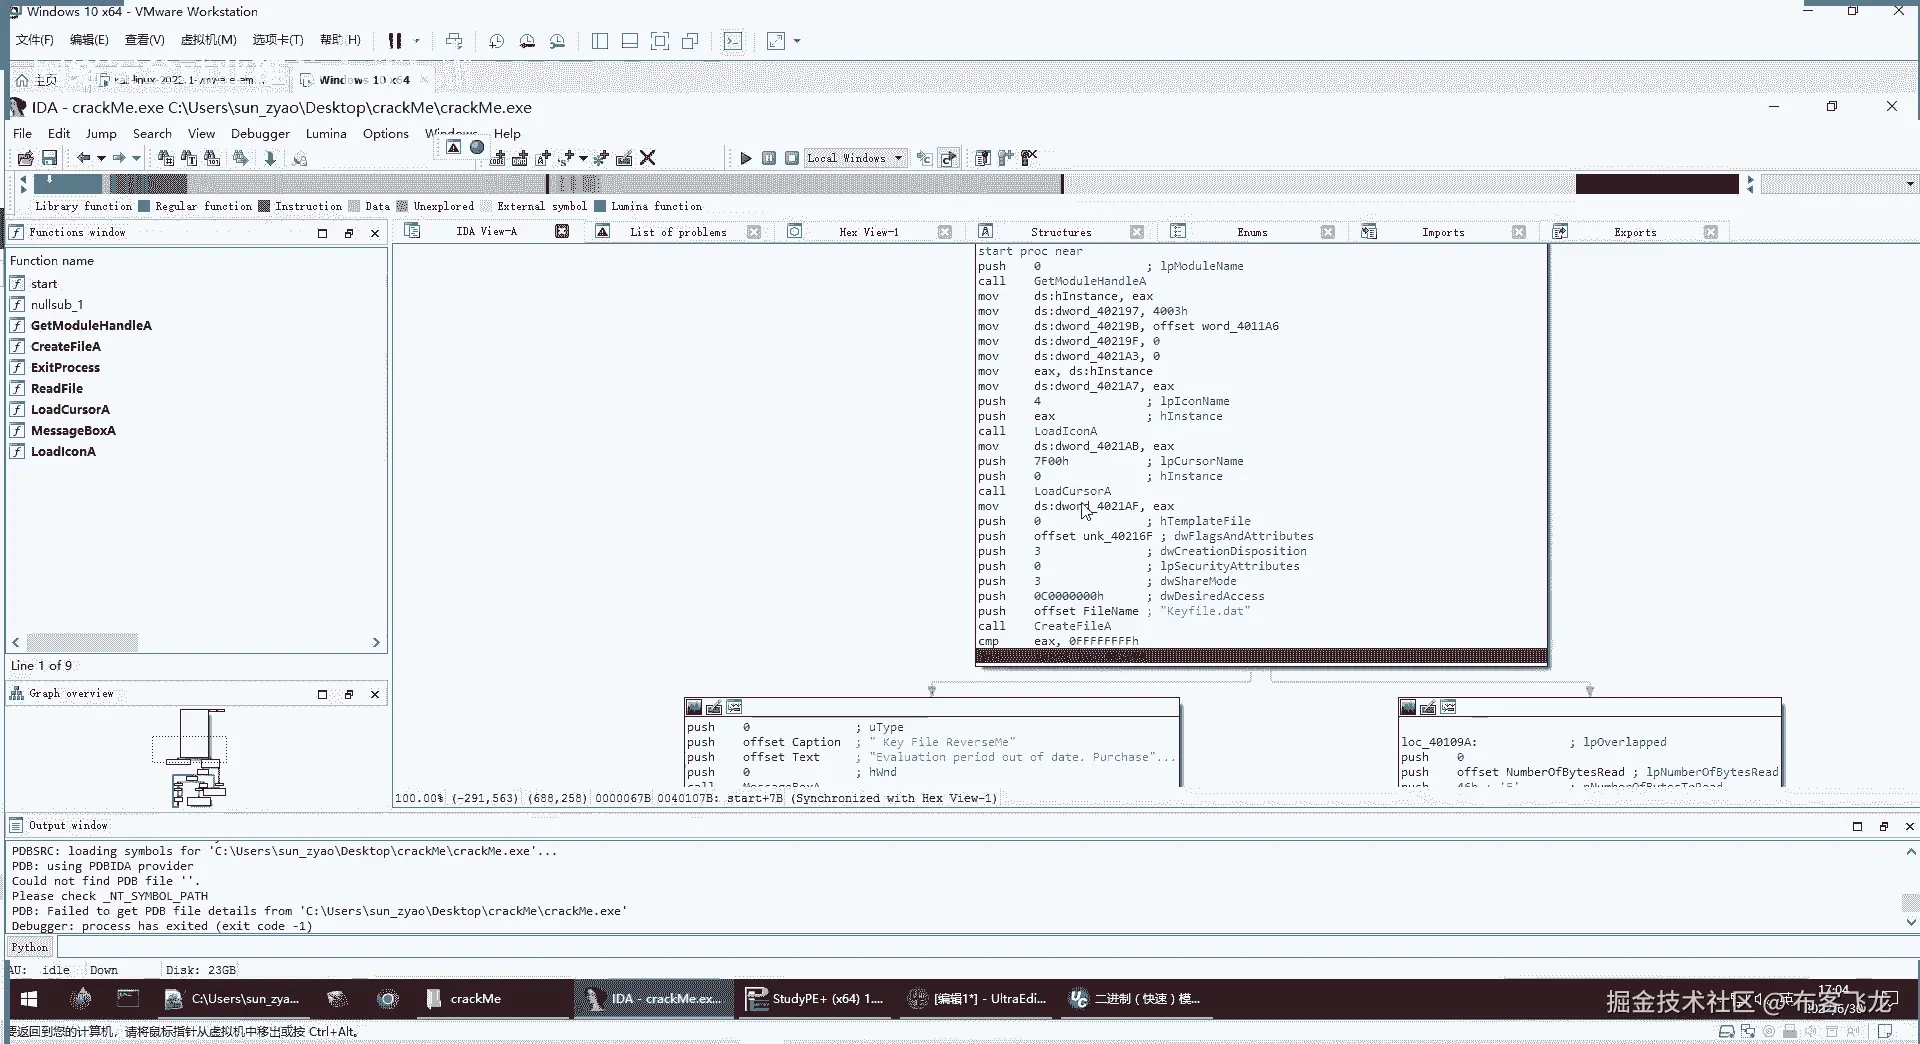Image resolution: width=1920 pixels, height=1044 pixels.
Task: Click the IDA save database icon
Action: [x=49, y=158]
